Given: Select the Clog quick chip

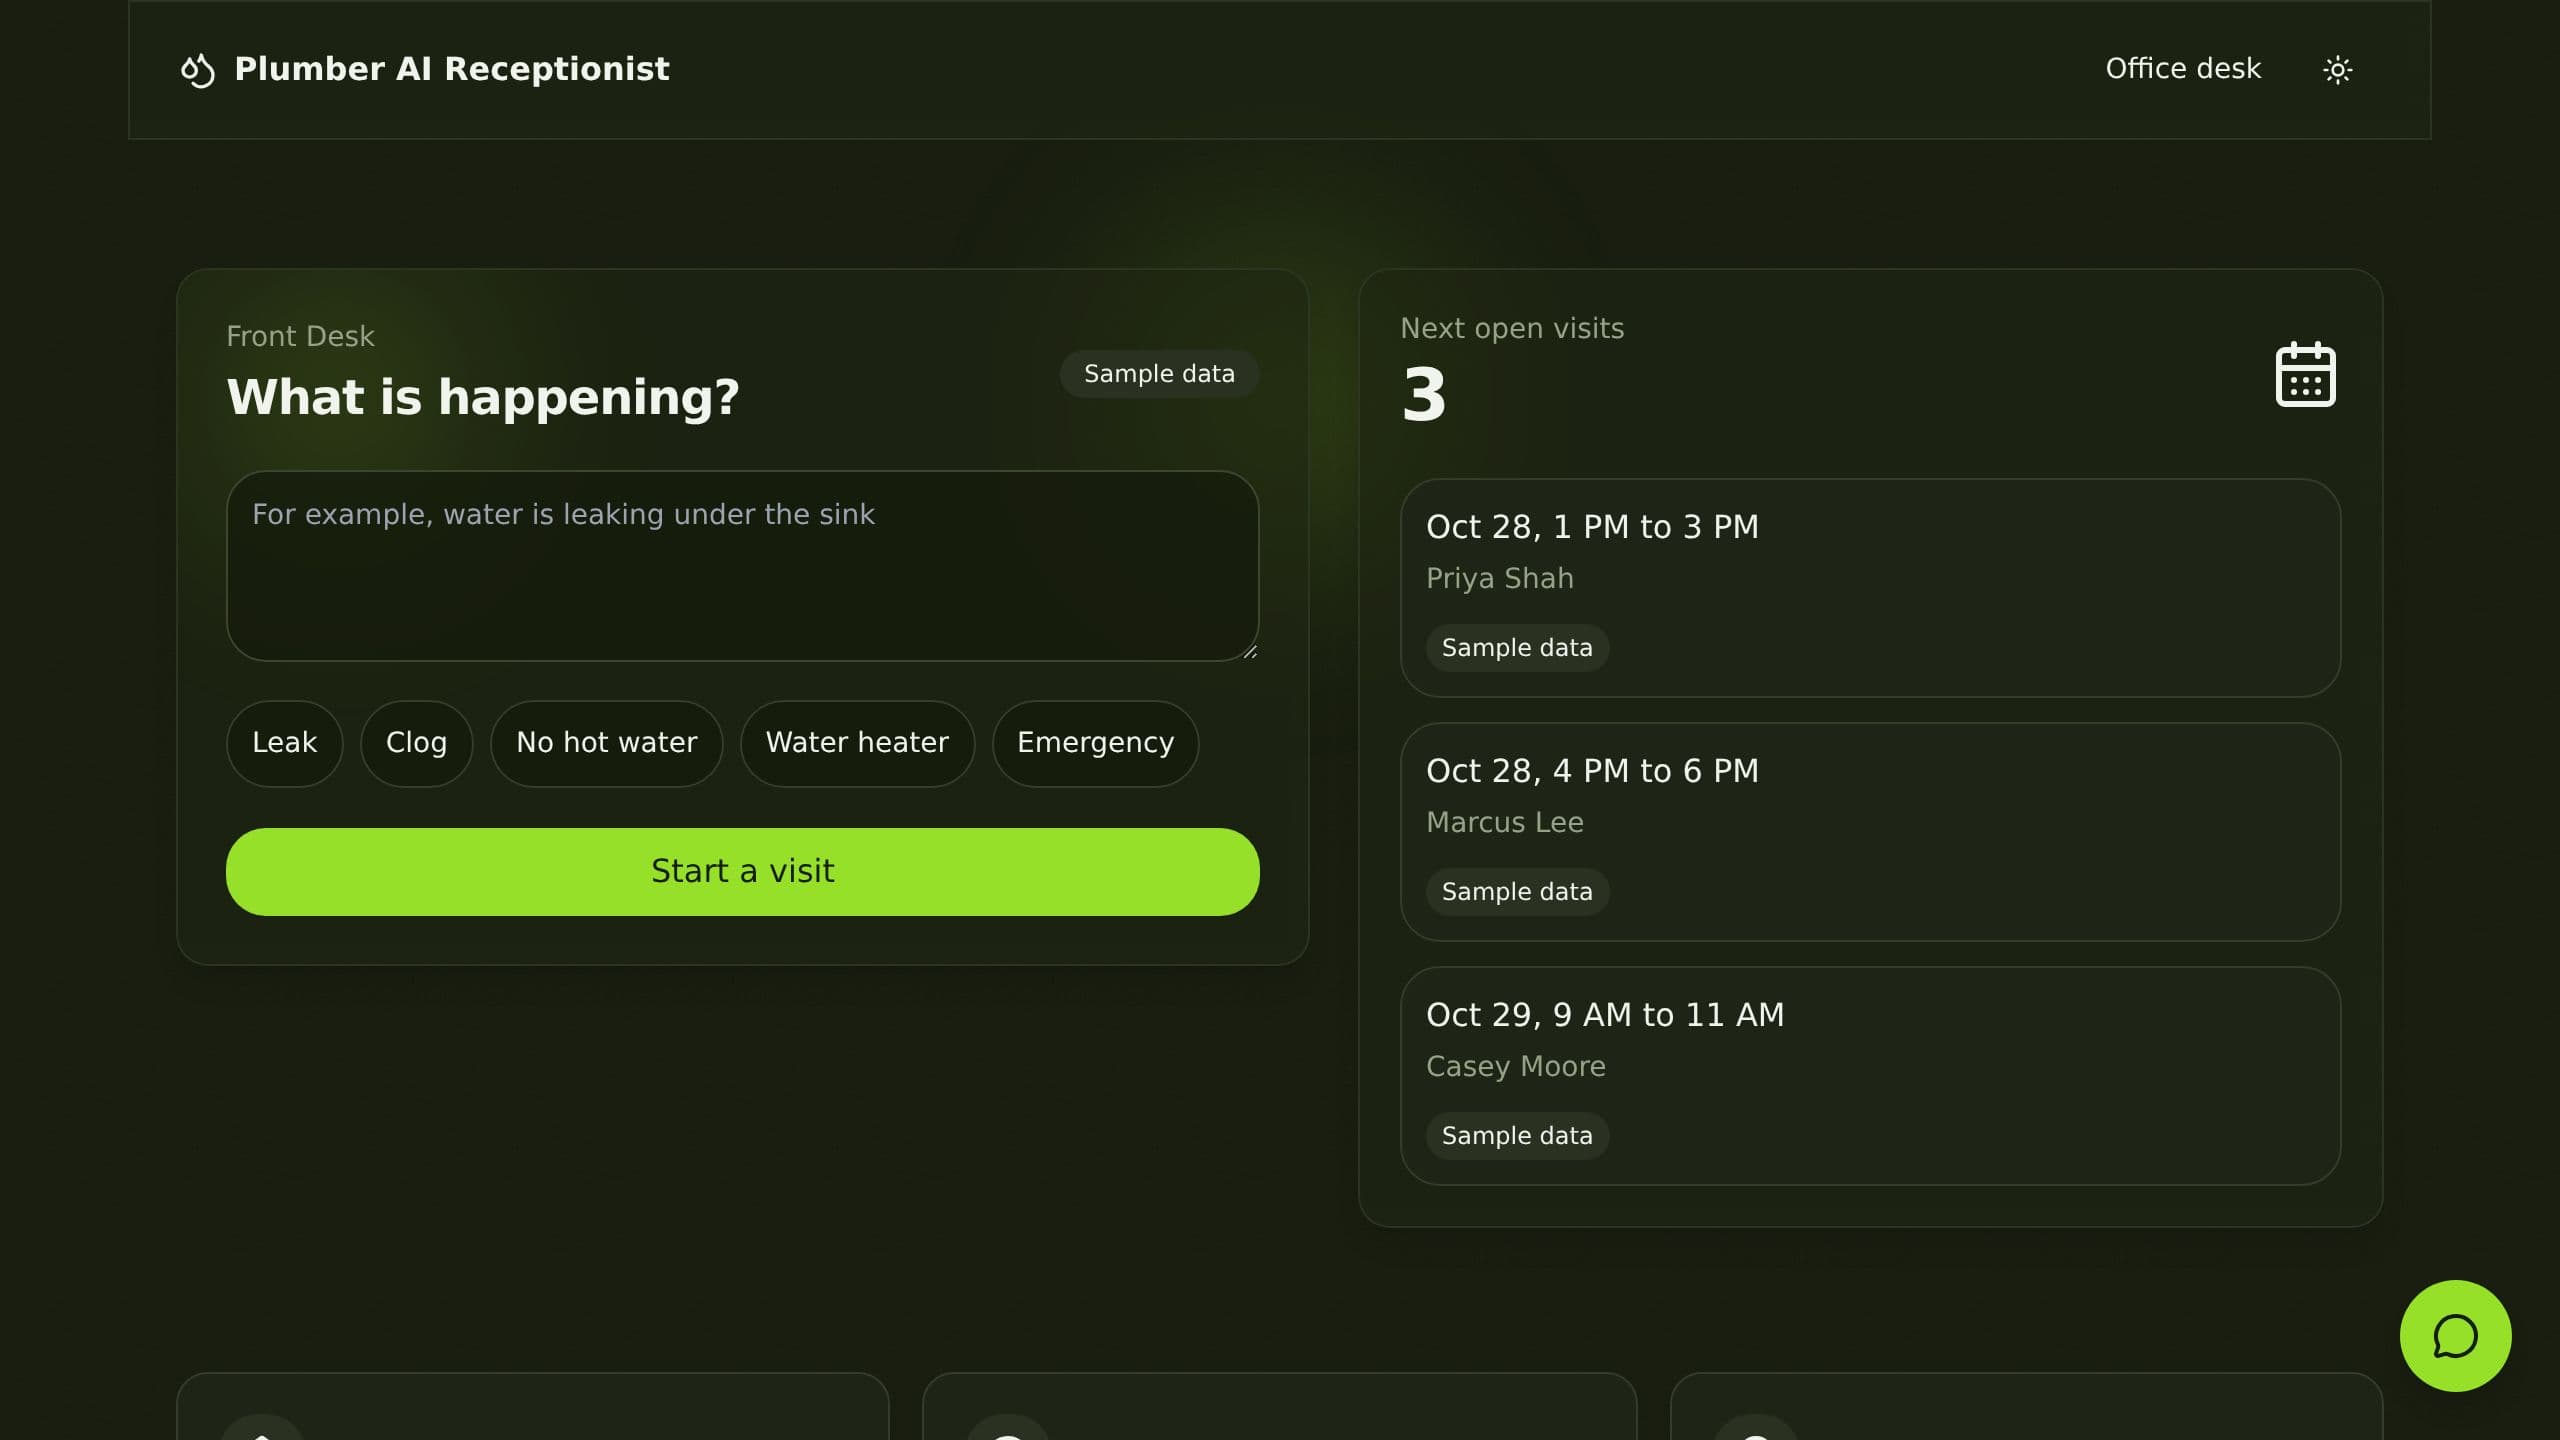Looking at the screenshot, I should click(416, 743).
